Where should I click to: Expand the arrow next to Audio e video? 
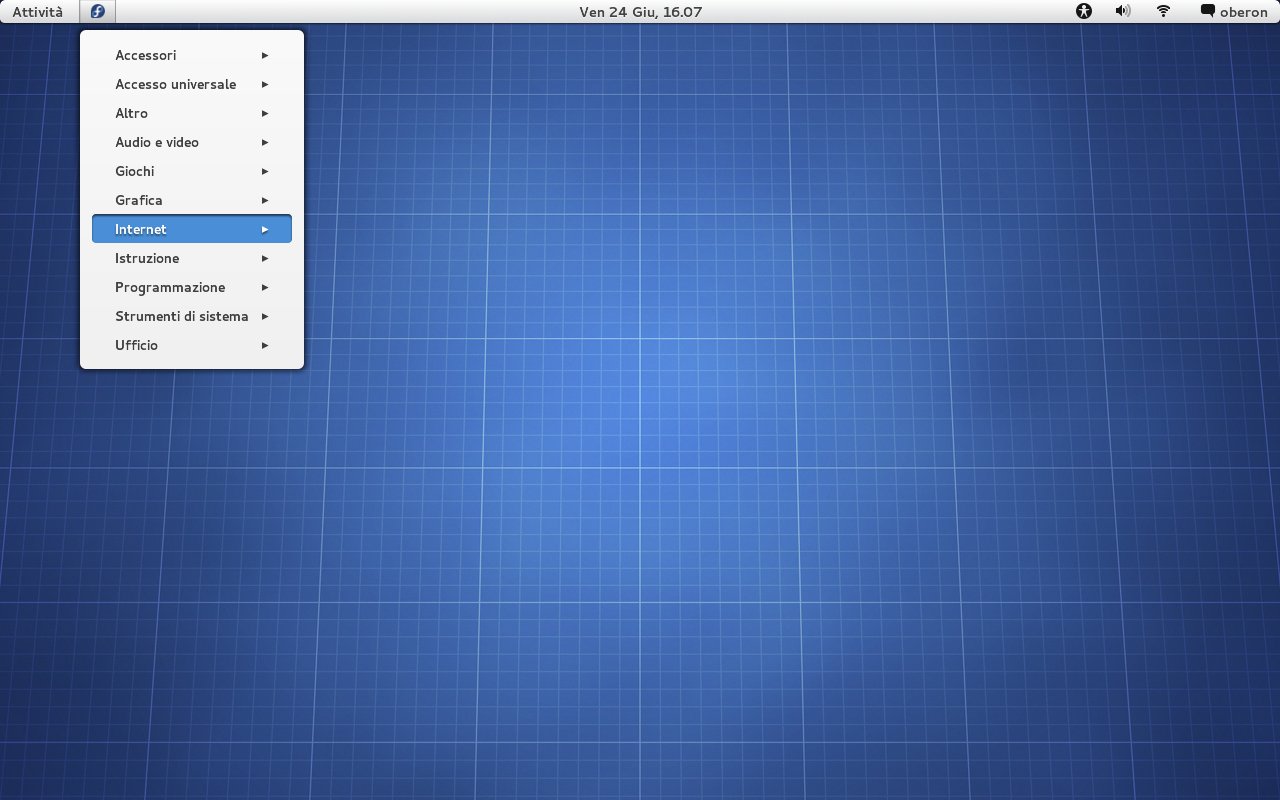(265, 142)
